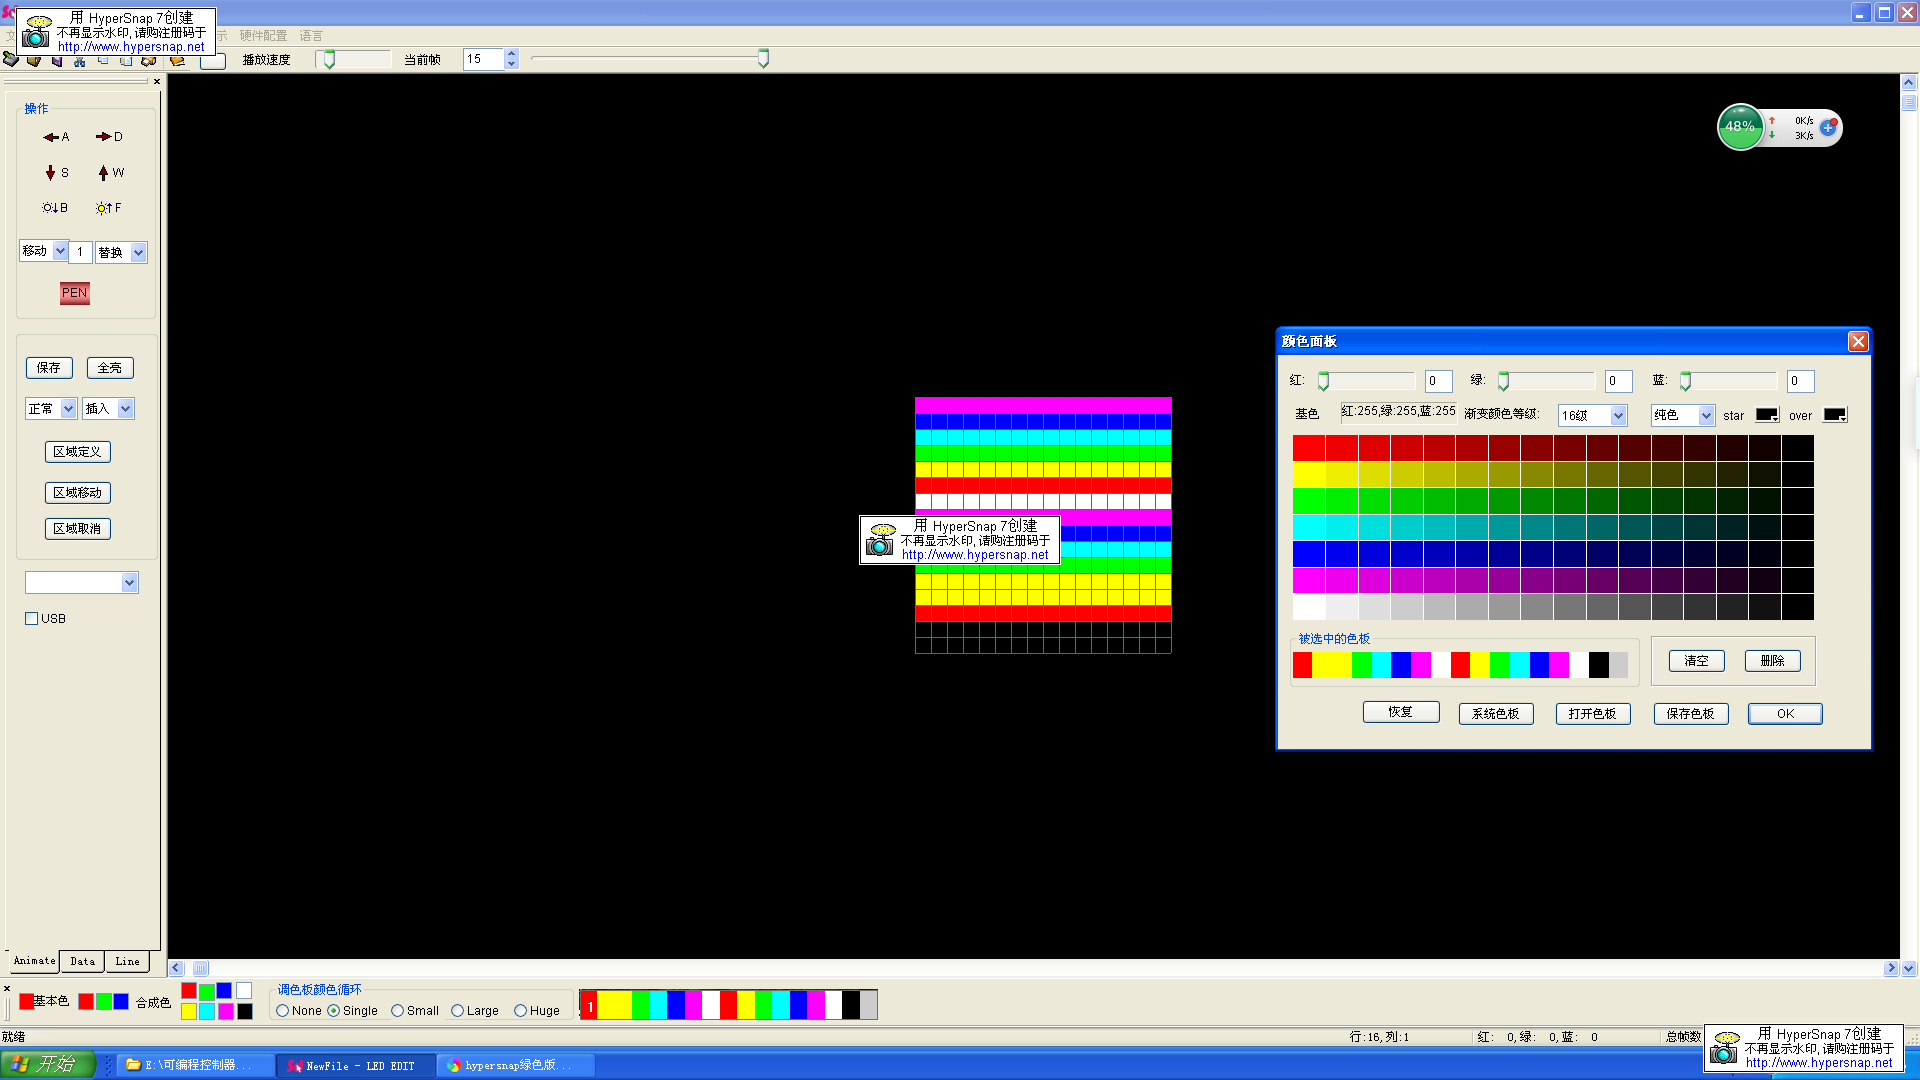Click the move-down arrow labeled S

click(x=56, y=173)
